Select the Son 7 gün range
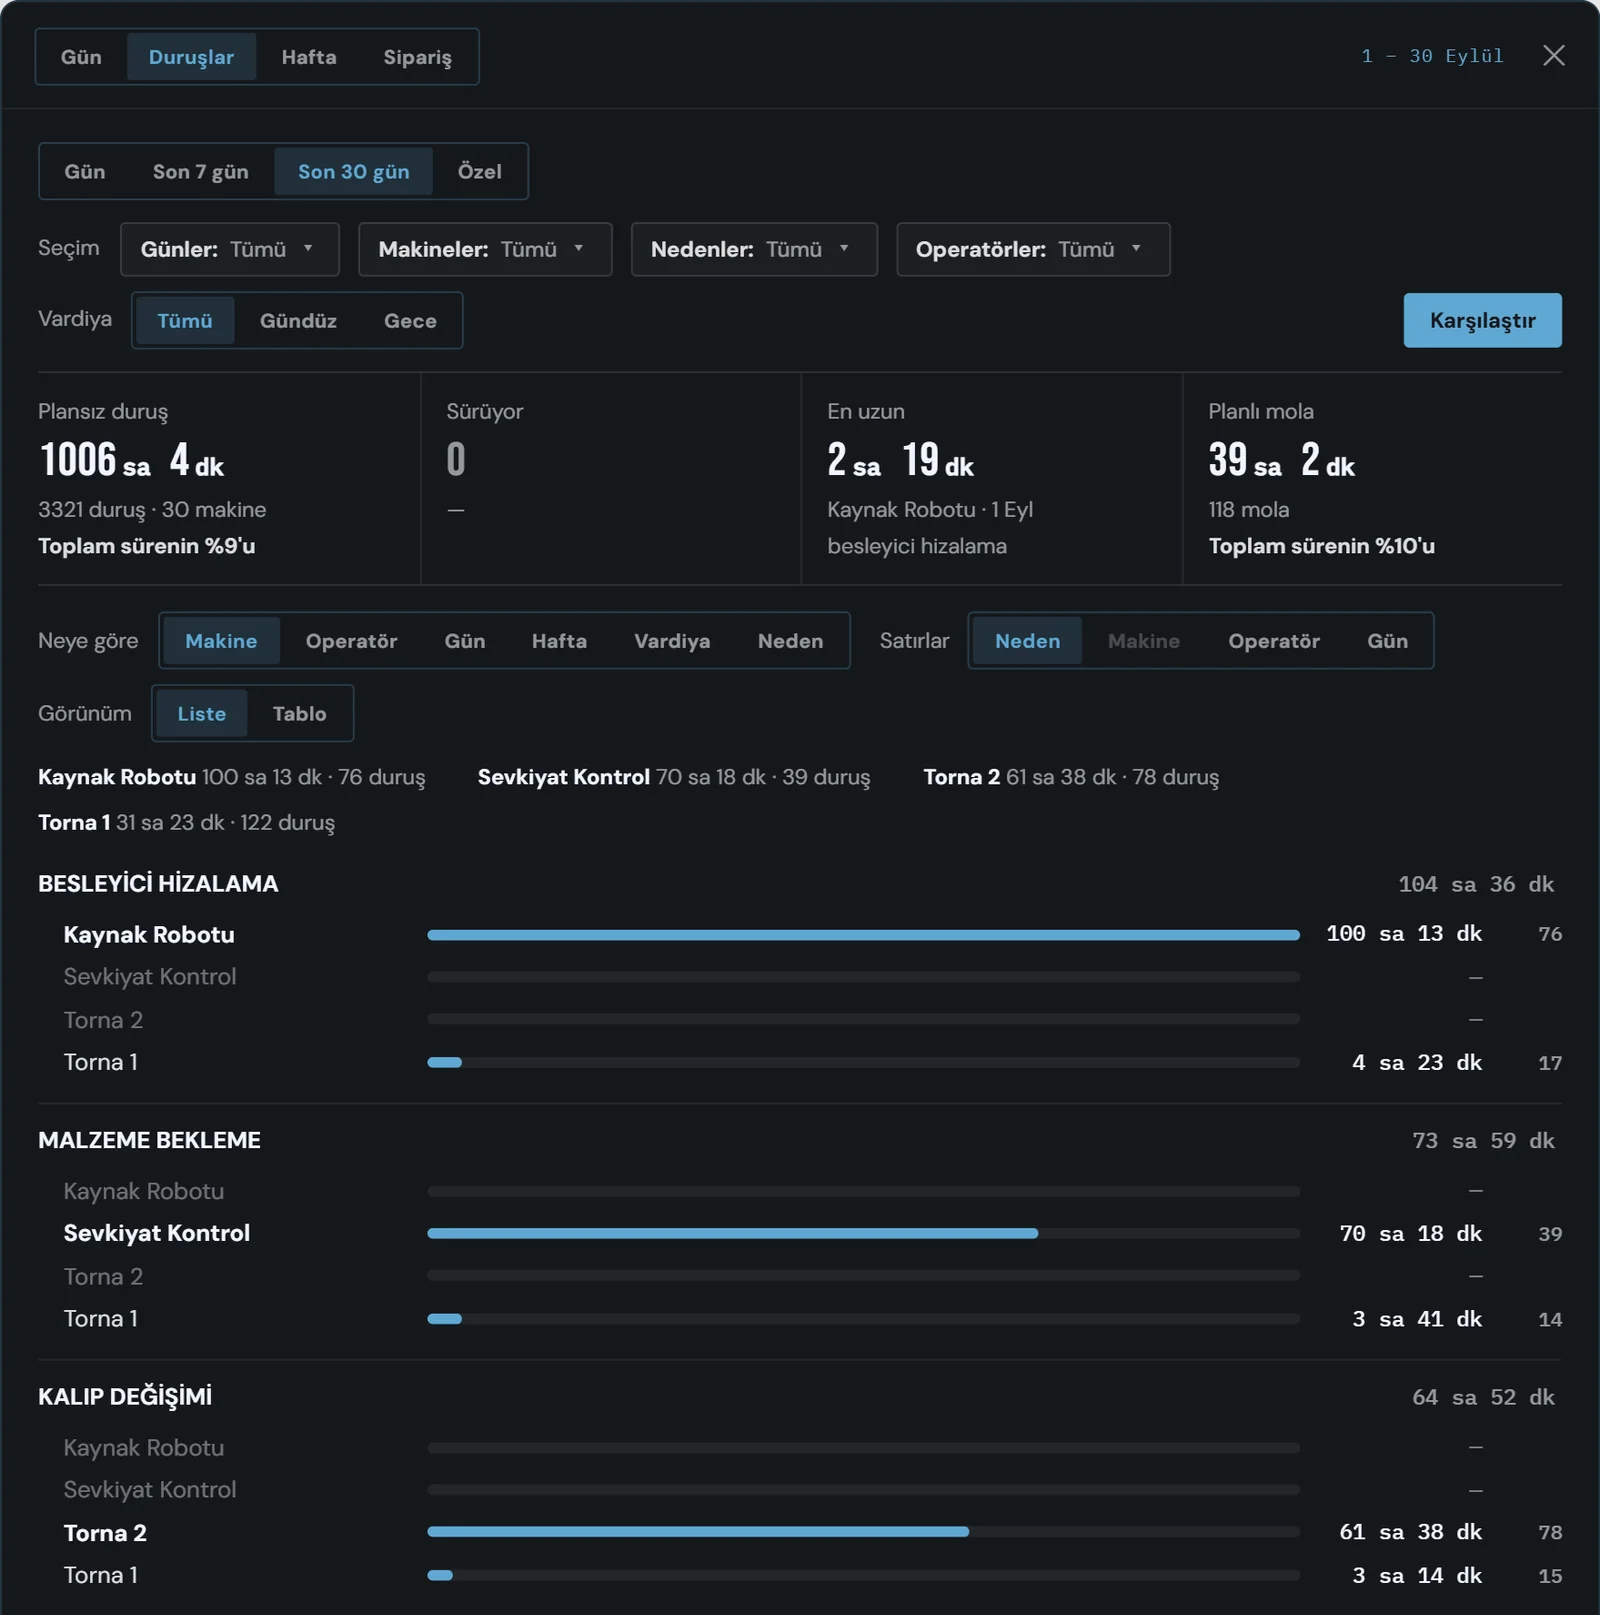 (201, 172)
